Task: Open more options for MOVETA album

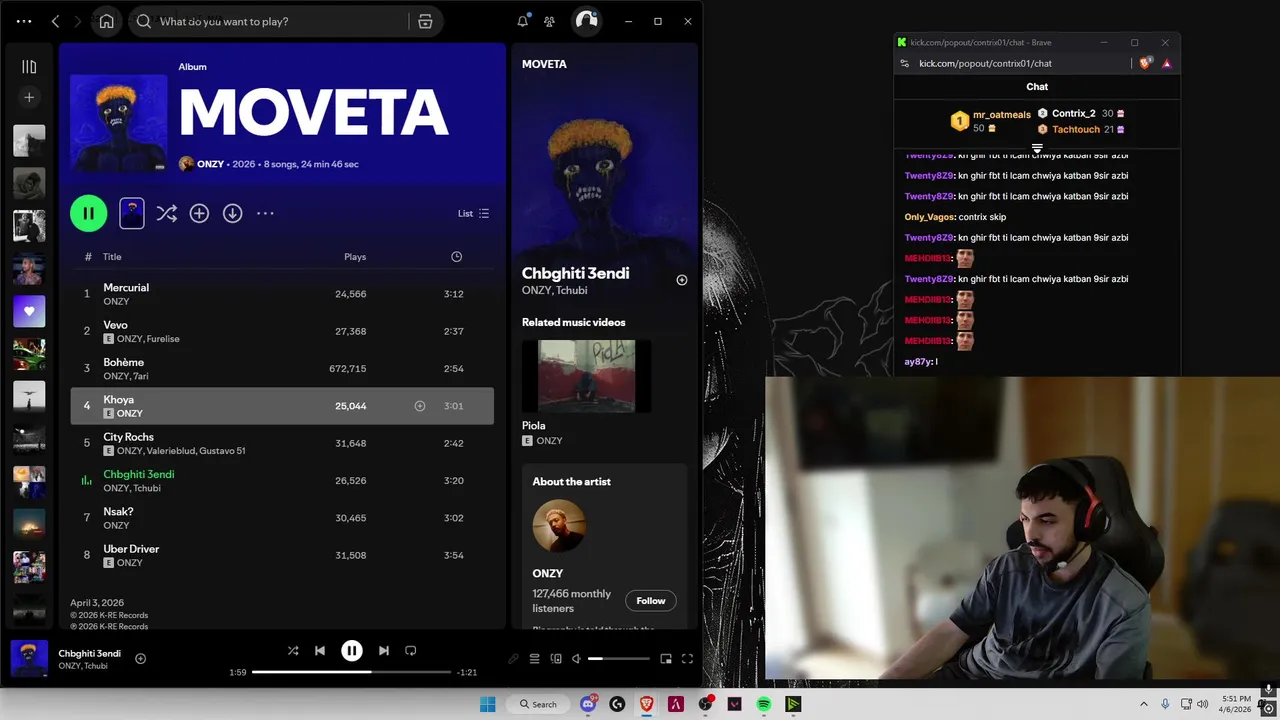Action: [265, 213]
